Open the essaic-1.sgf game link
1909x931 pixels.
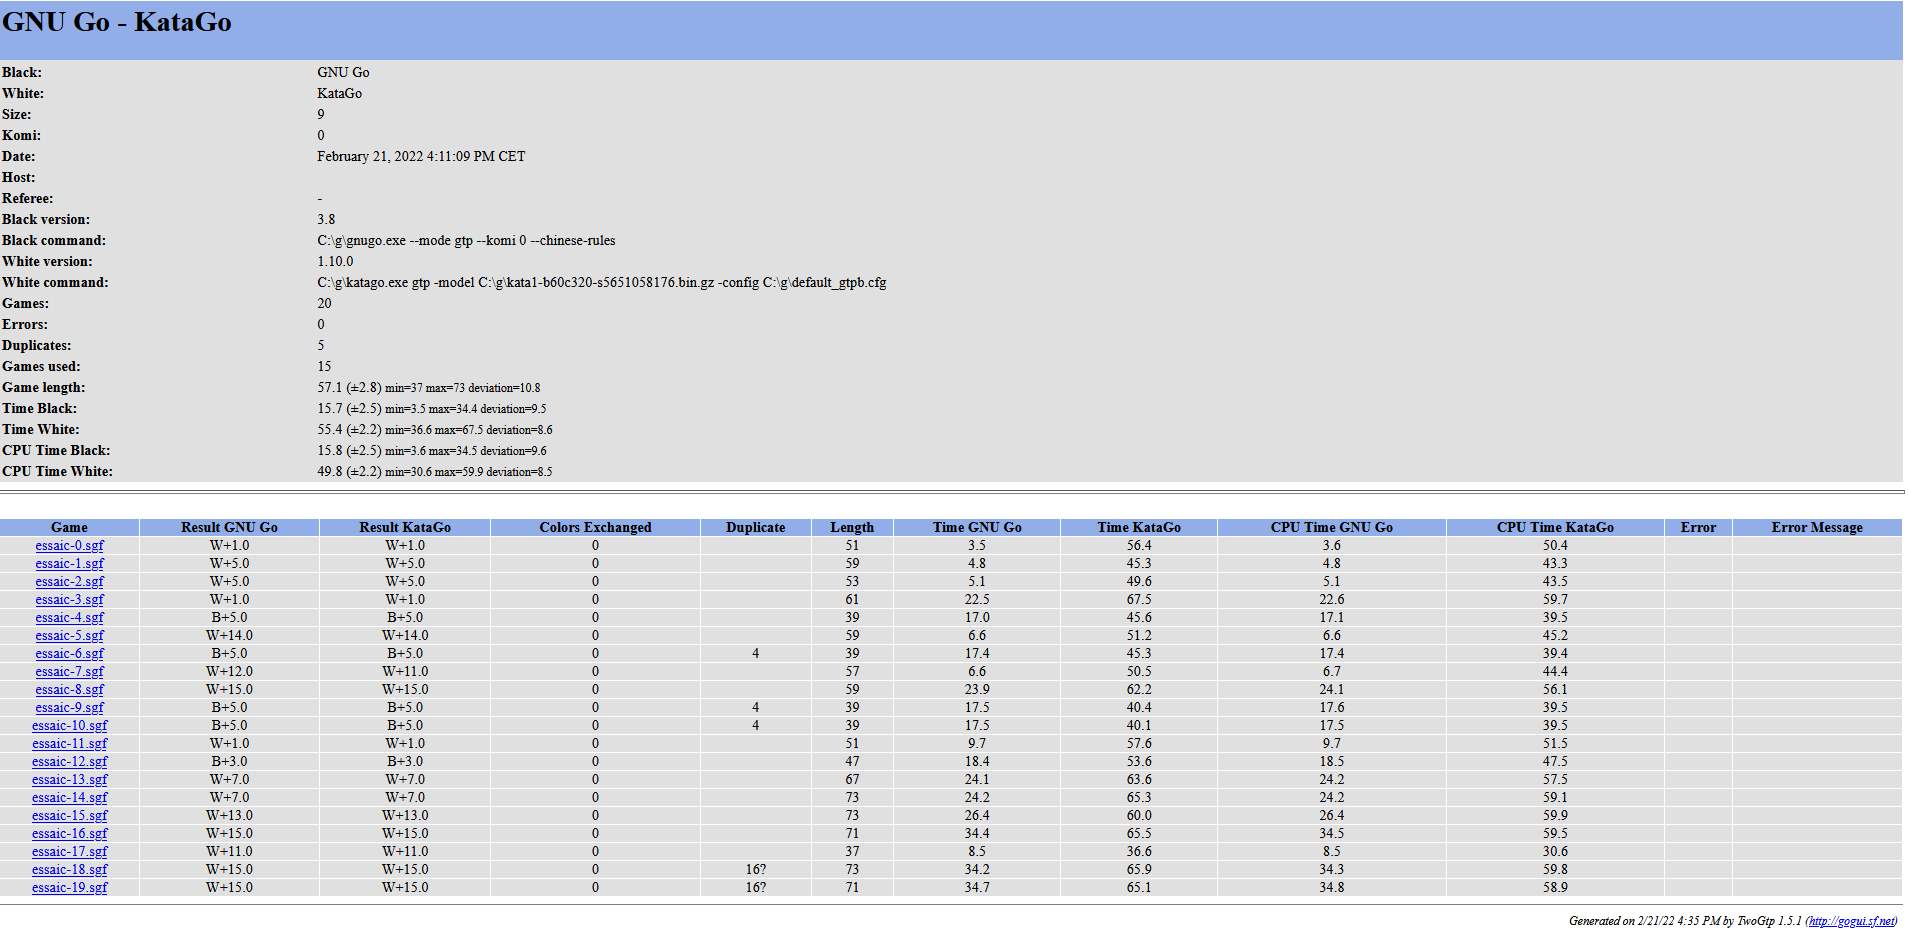[69, 564]
